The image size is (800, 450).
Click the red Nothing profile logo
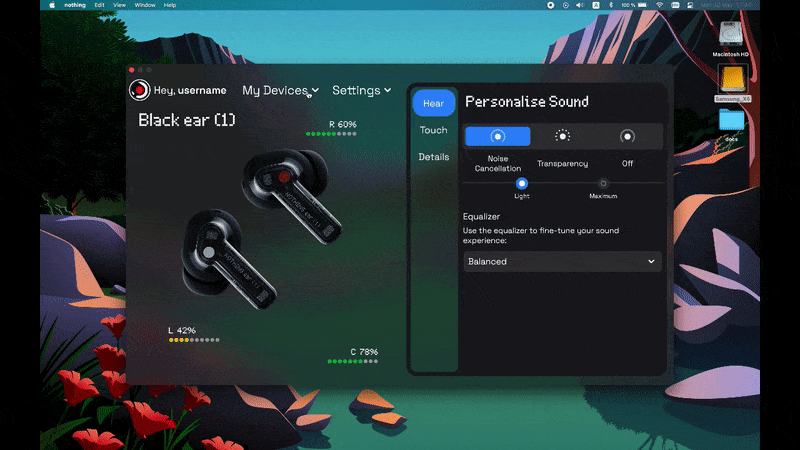[x=139, y=90]
